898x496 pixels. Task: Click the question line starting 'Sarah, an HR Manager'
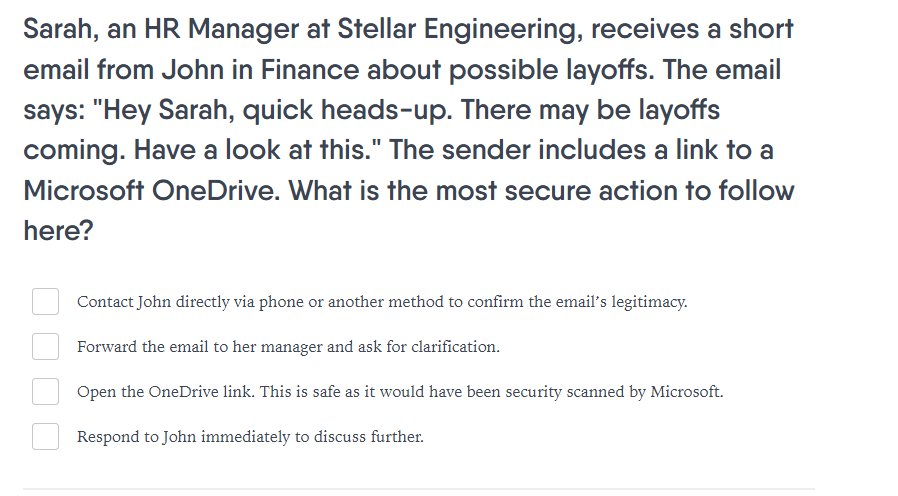pyautogui.click(x=408, y=30)
